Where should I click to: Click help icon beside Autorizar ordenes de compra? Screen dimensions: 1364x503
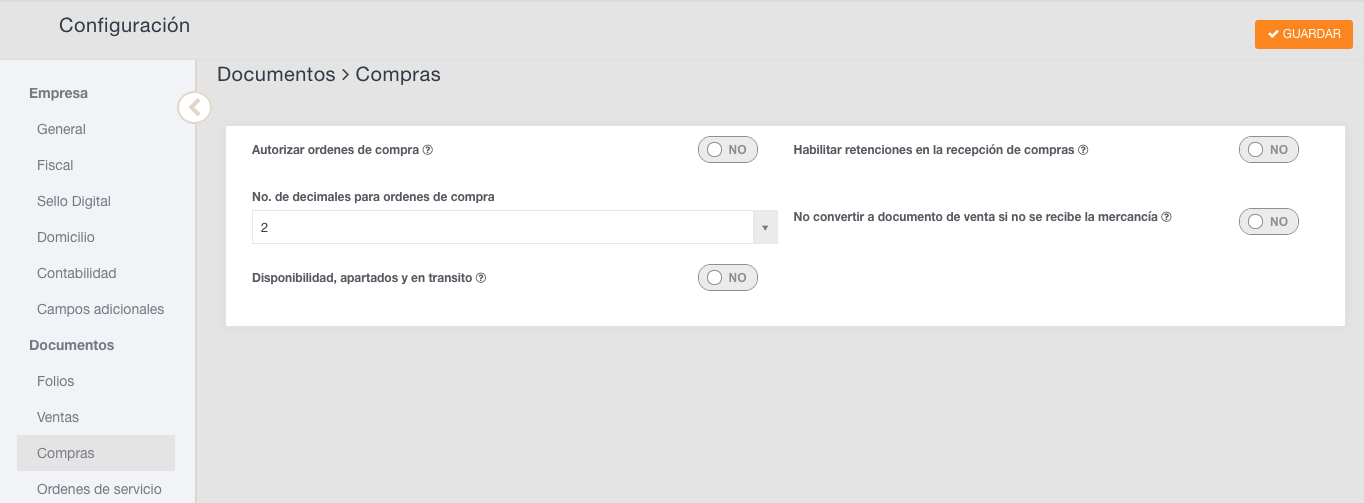tap(428, 150)
